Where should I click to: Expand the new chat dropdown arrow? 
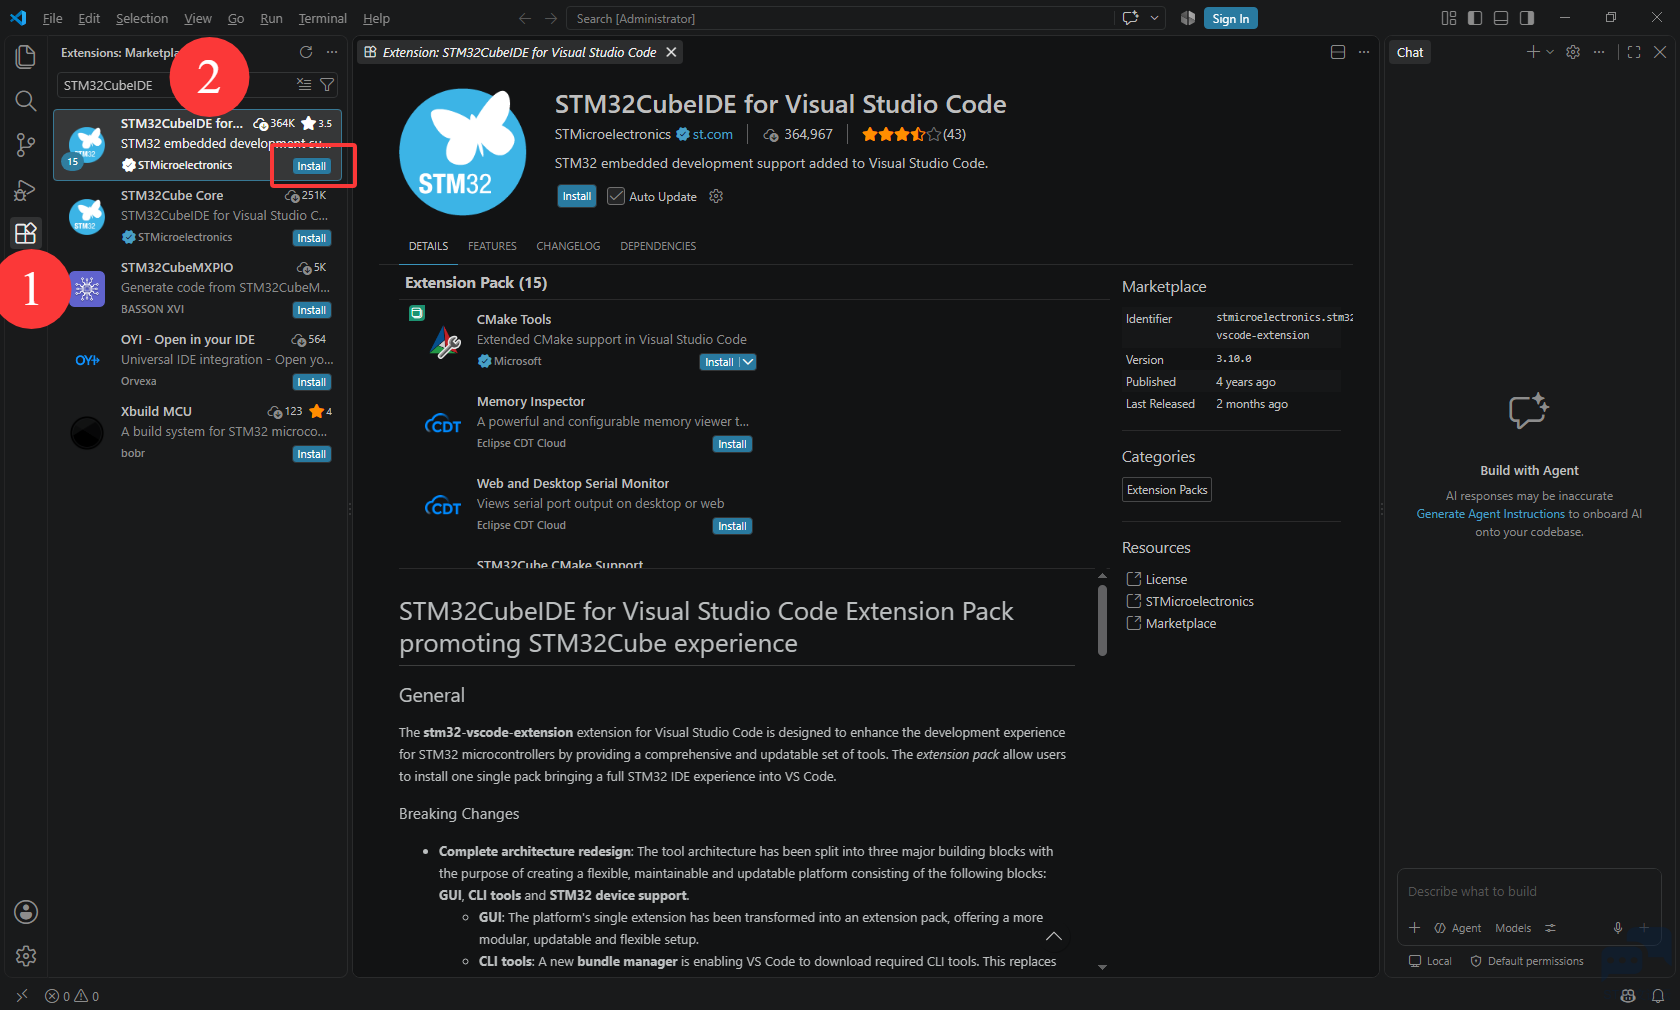click(x=1550, y=52)
